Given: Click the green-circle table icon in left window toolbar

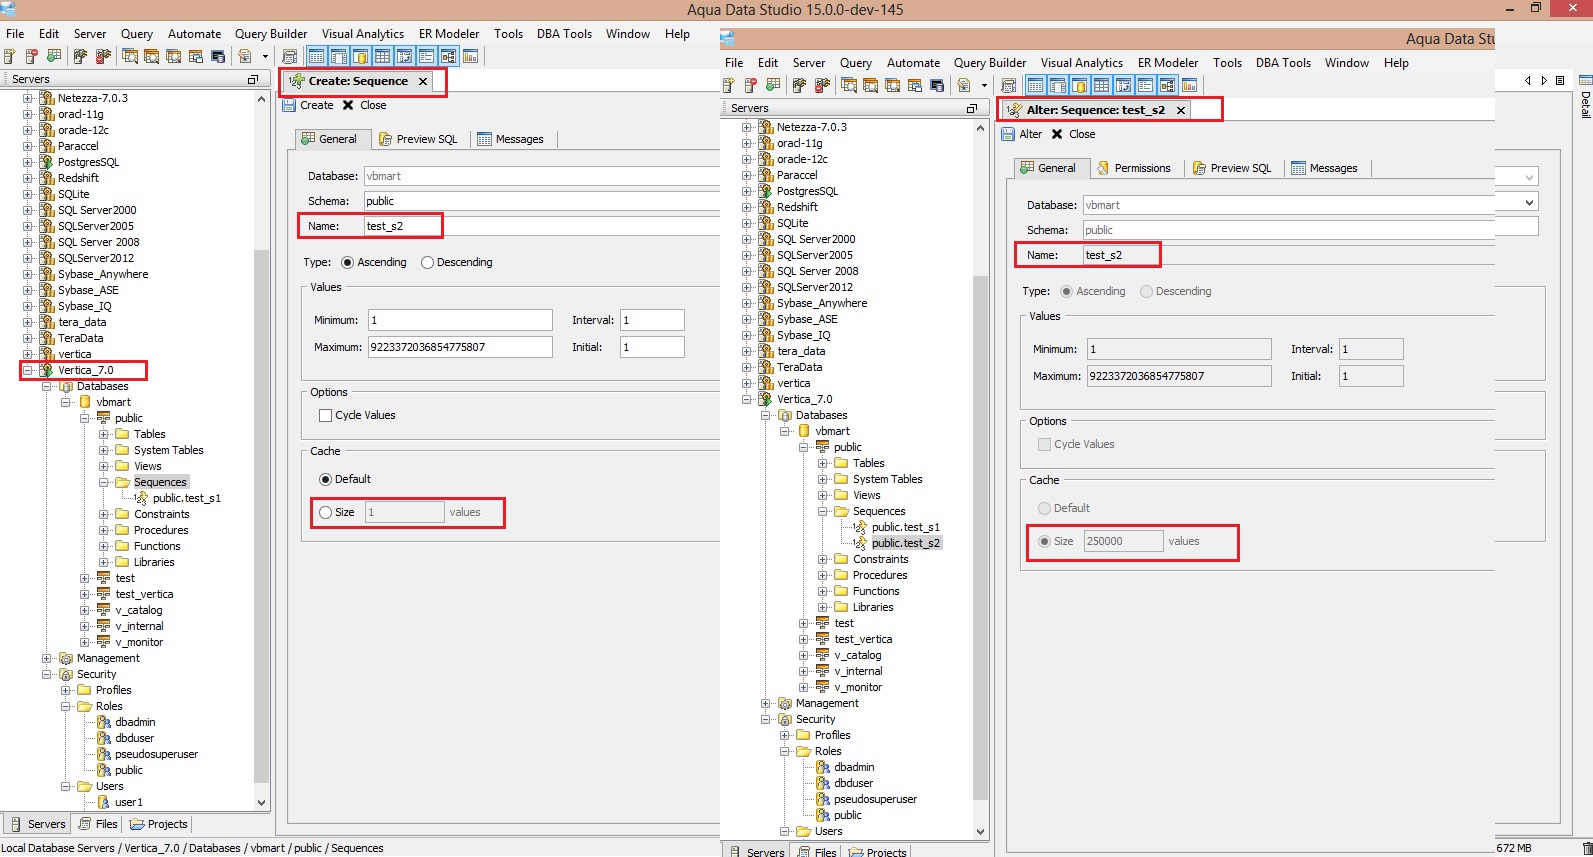Looking at the screenshot, I should [54, 57].
